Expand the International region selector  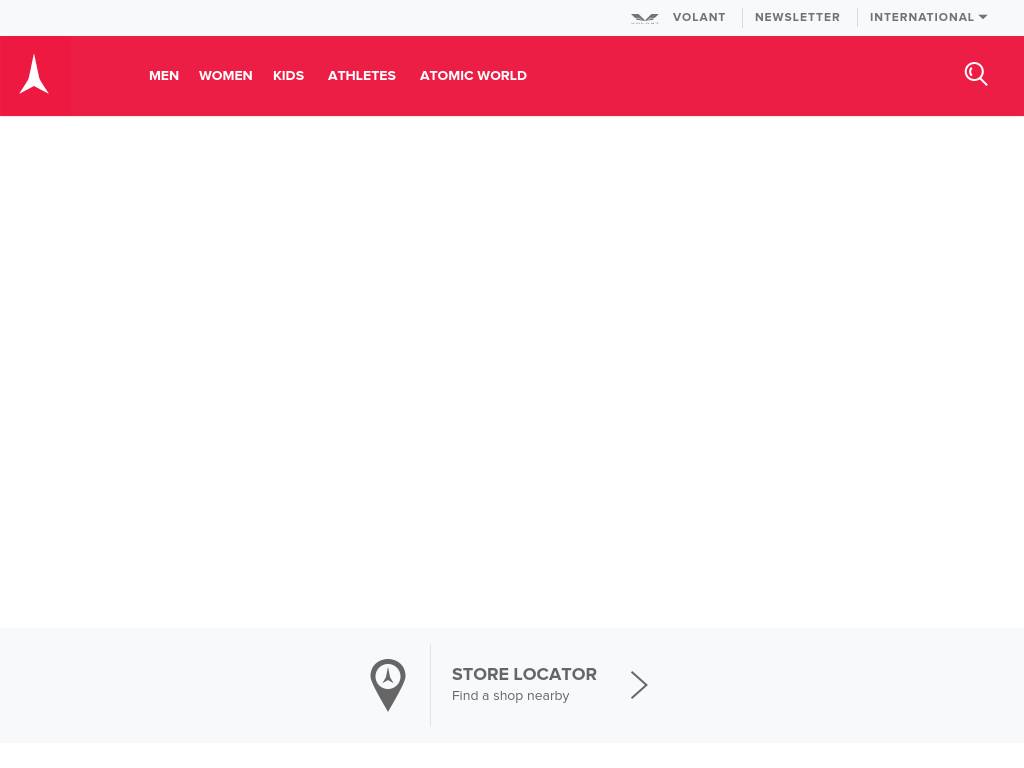928,17
